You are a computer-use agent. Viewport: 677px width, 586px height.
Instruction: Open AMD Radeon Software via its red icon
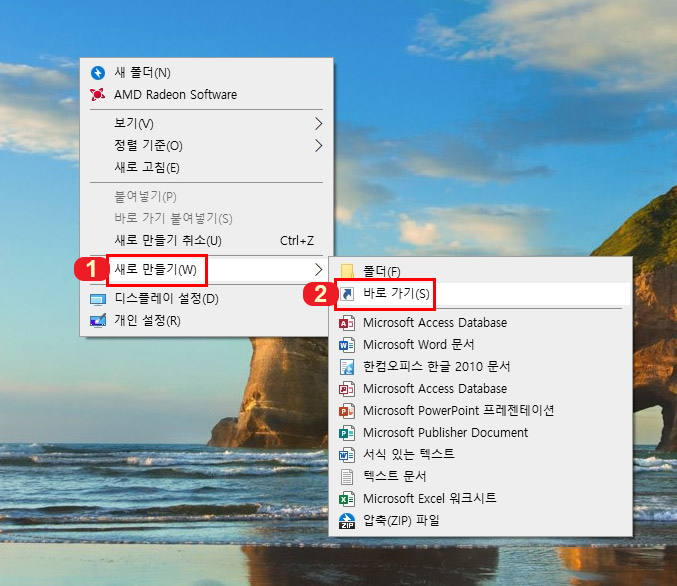[x=98, y=94]
